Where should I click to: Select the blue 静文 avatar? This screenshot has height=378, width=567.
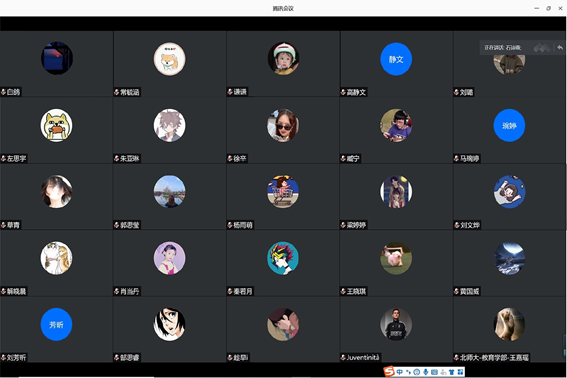click(x=396, y=59)
